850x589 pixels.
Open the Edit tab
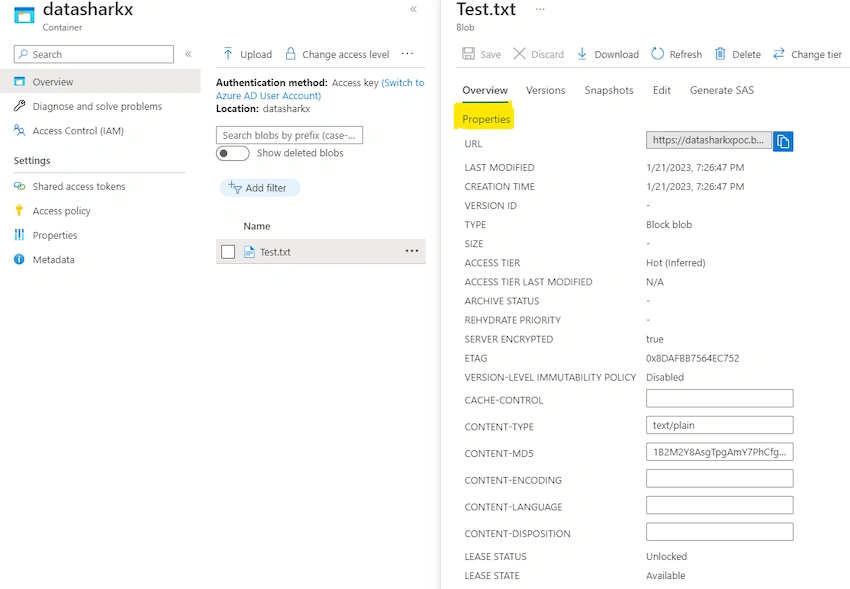[x=661, y=90]
